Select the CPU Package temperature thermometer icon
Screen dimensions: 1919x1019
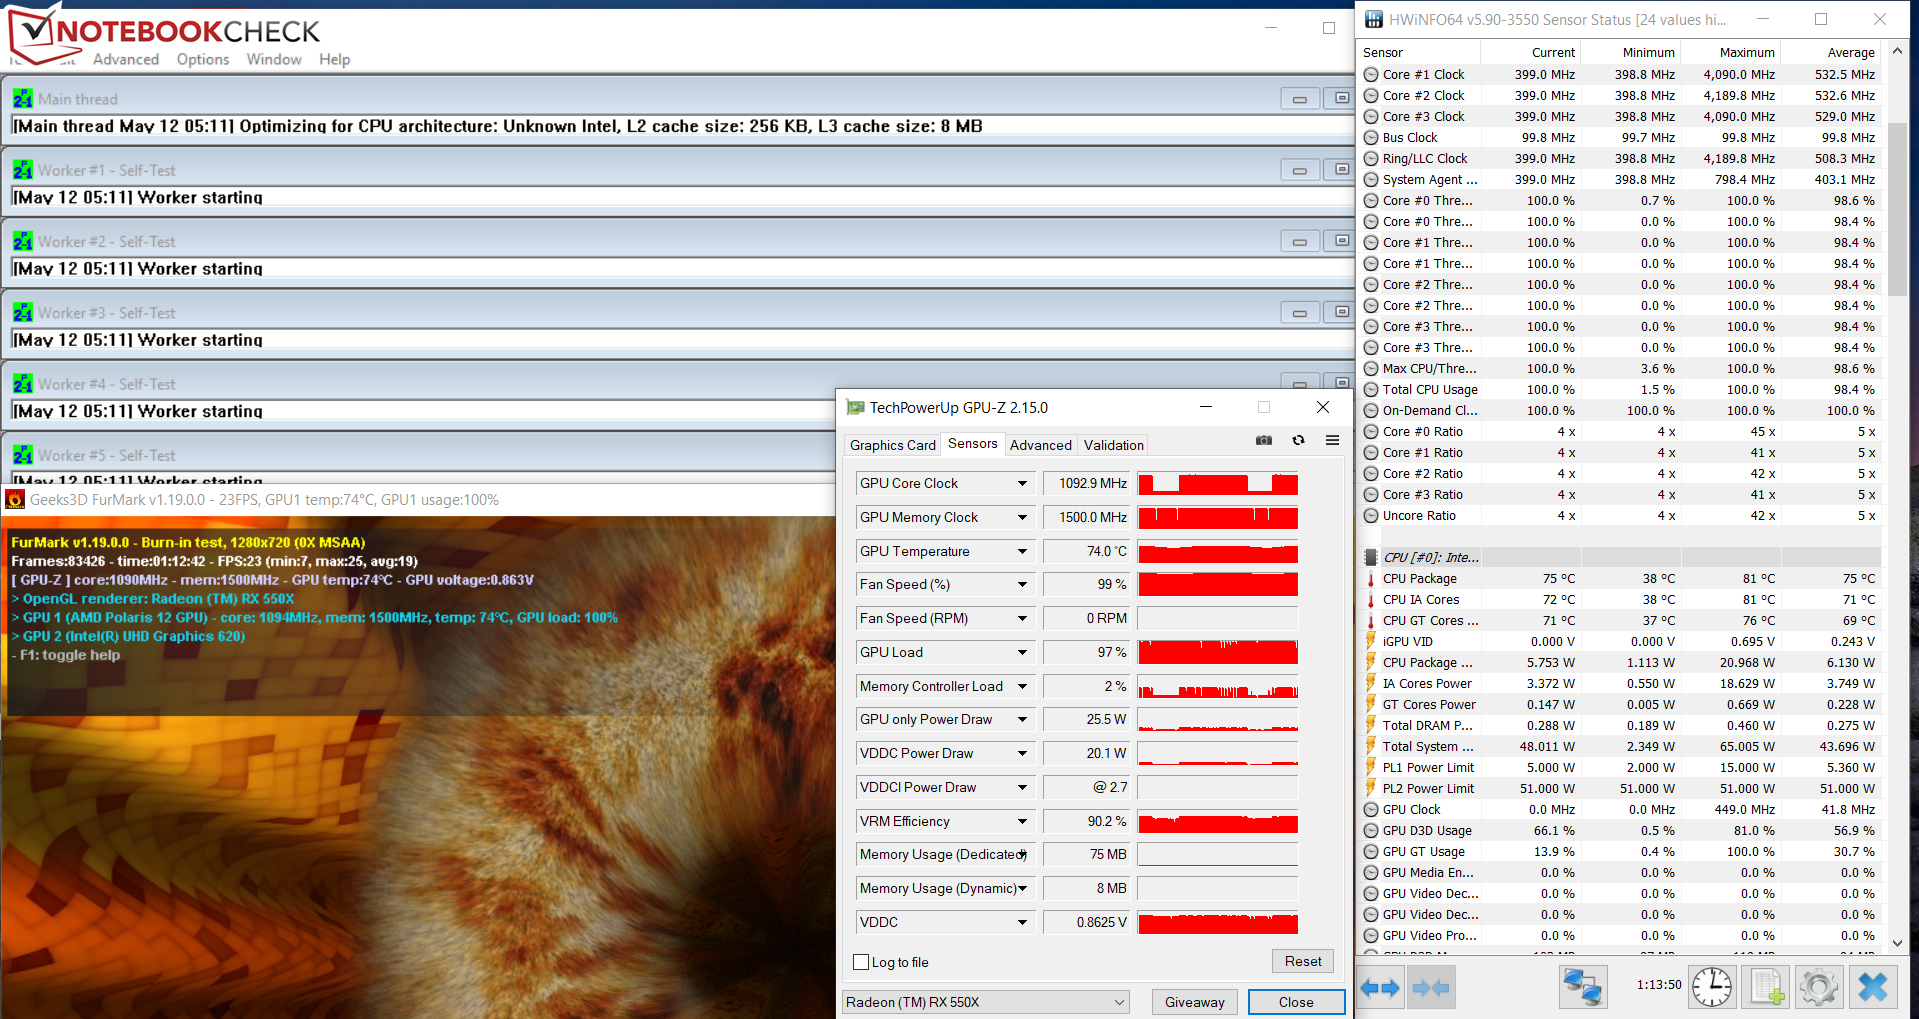pyautogui.click(x=1370, y=579)
